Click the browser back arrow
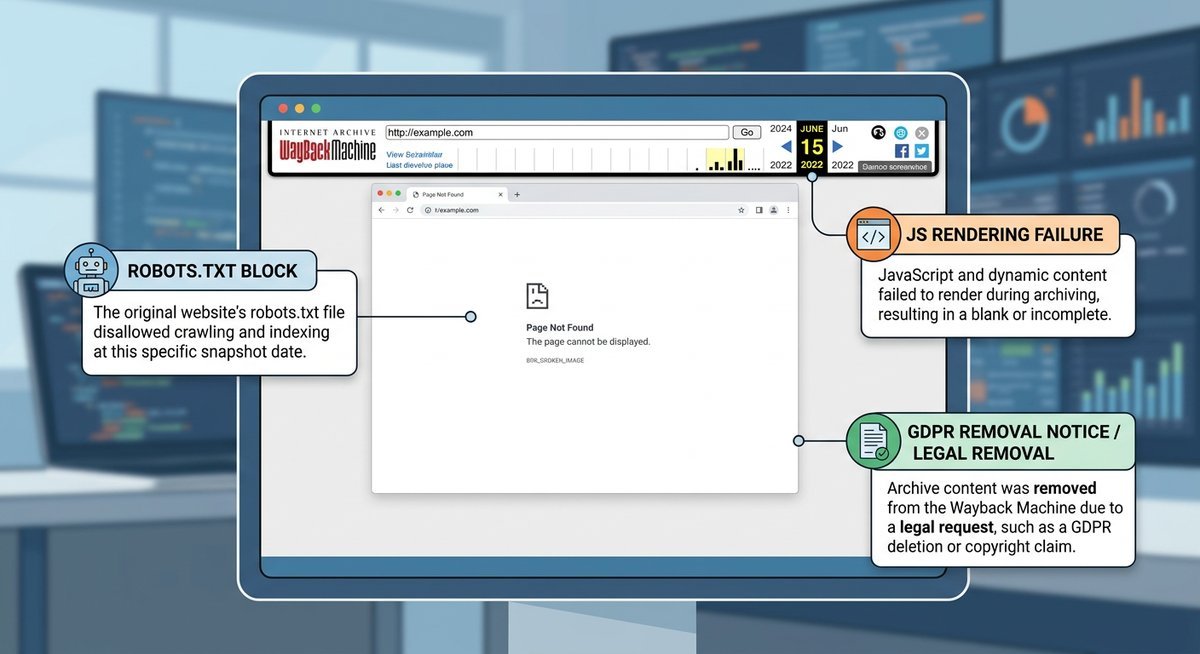The height and width of the screenshot is (654, 1200). (381, 210)
